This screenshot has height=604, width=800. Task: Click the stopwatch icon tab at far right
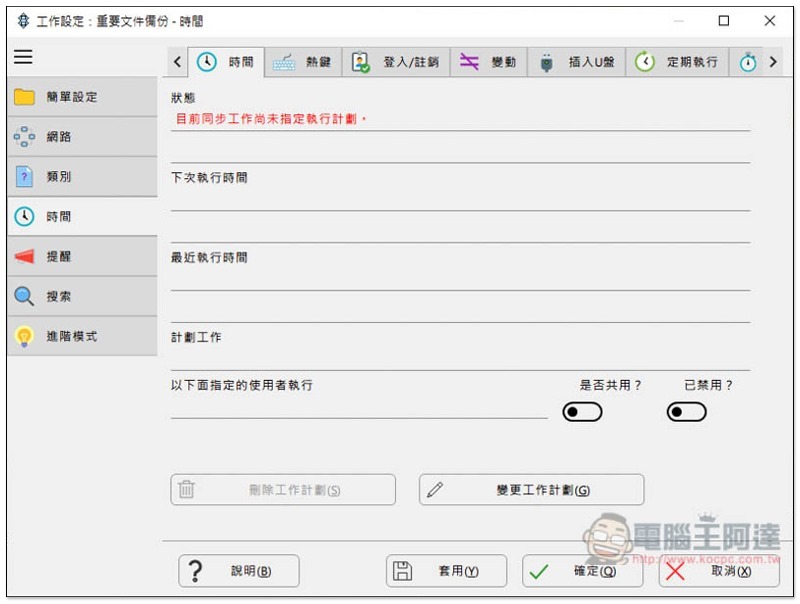point(747,62)
